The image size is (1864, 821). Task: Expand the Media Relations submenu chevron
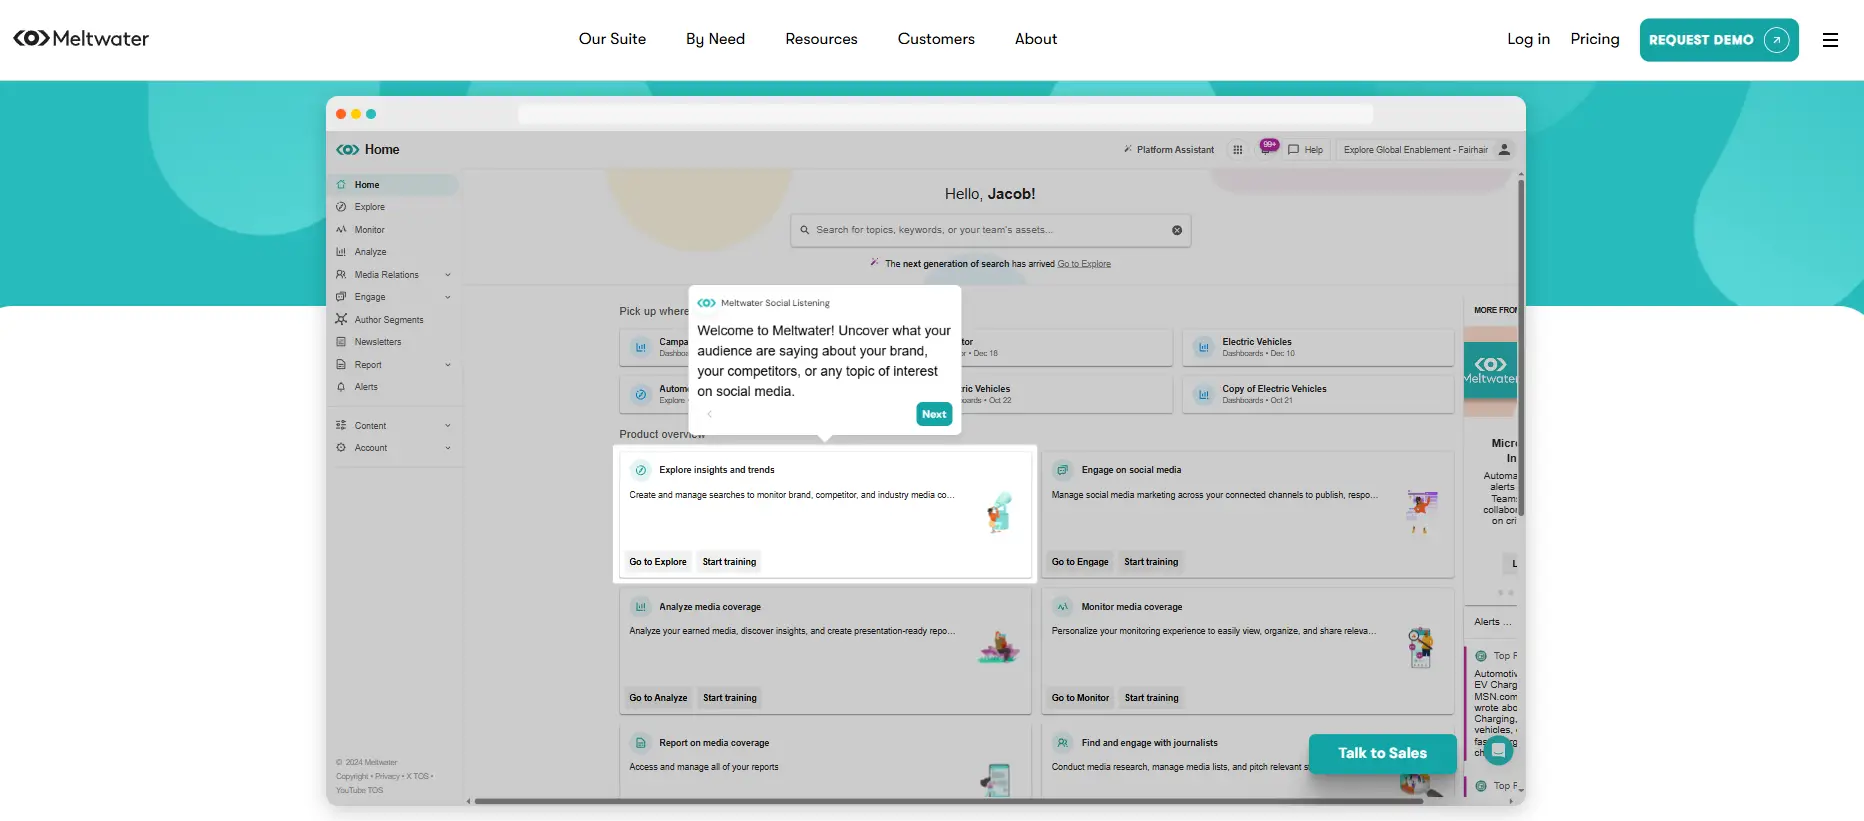pos(448,275)
